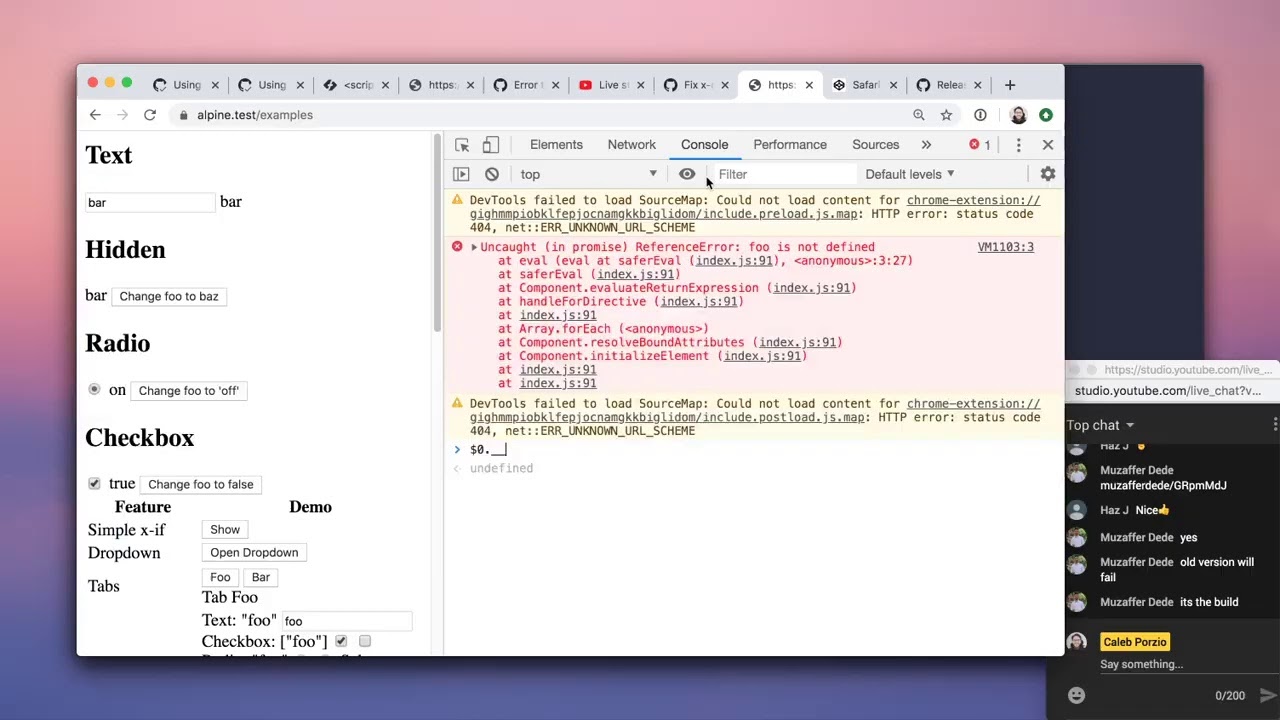Screen dimensions: 1280x720
Task: Select the 'Foo' tab button
Action: (220, 577)
